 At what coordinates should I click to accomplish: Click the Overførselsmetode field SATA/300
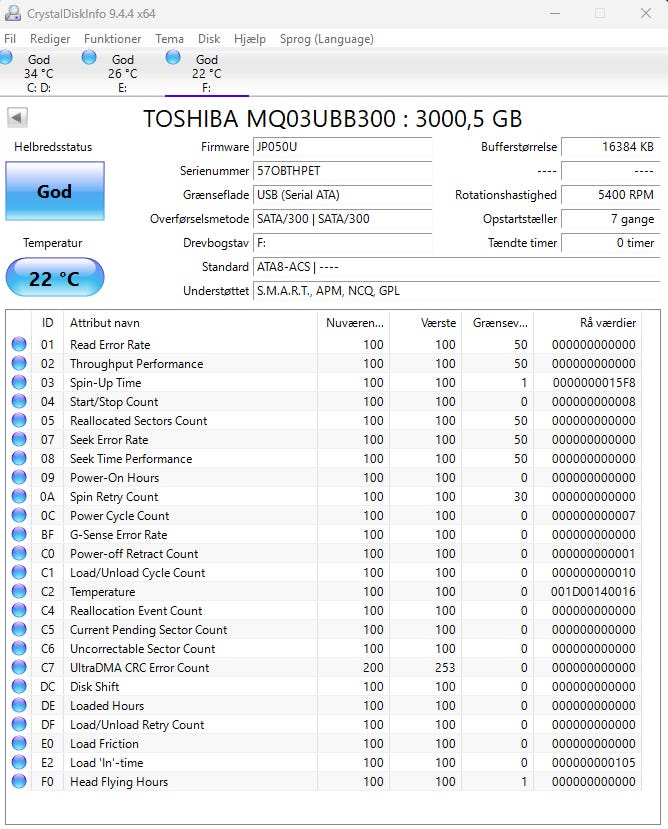pyautogui.click(x=343, y=219)
